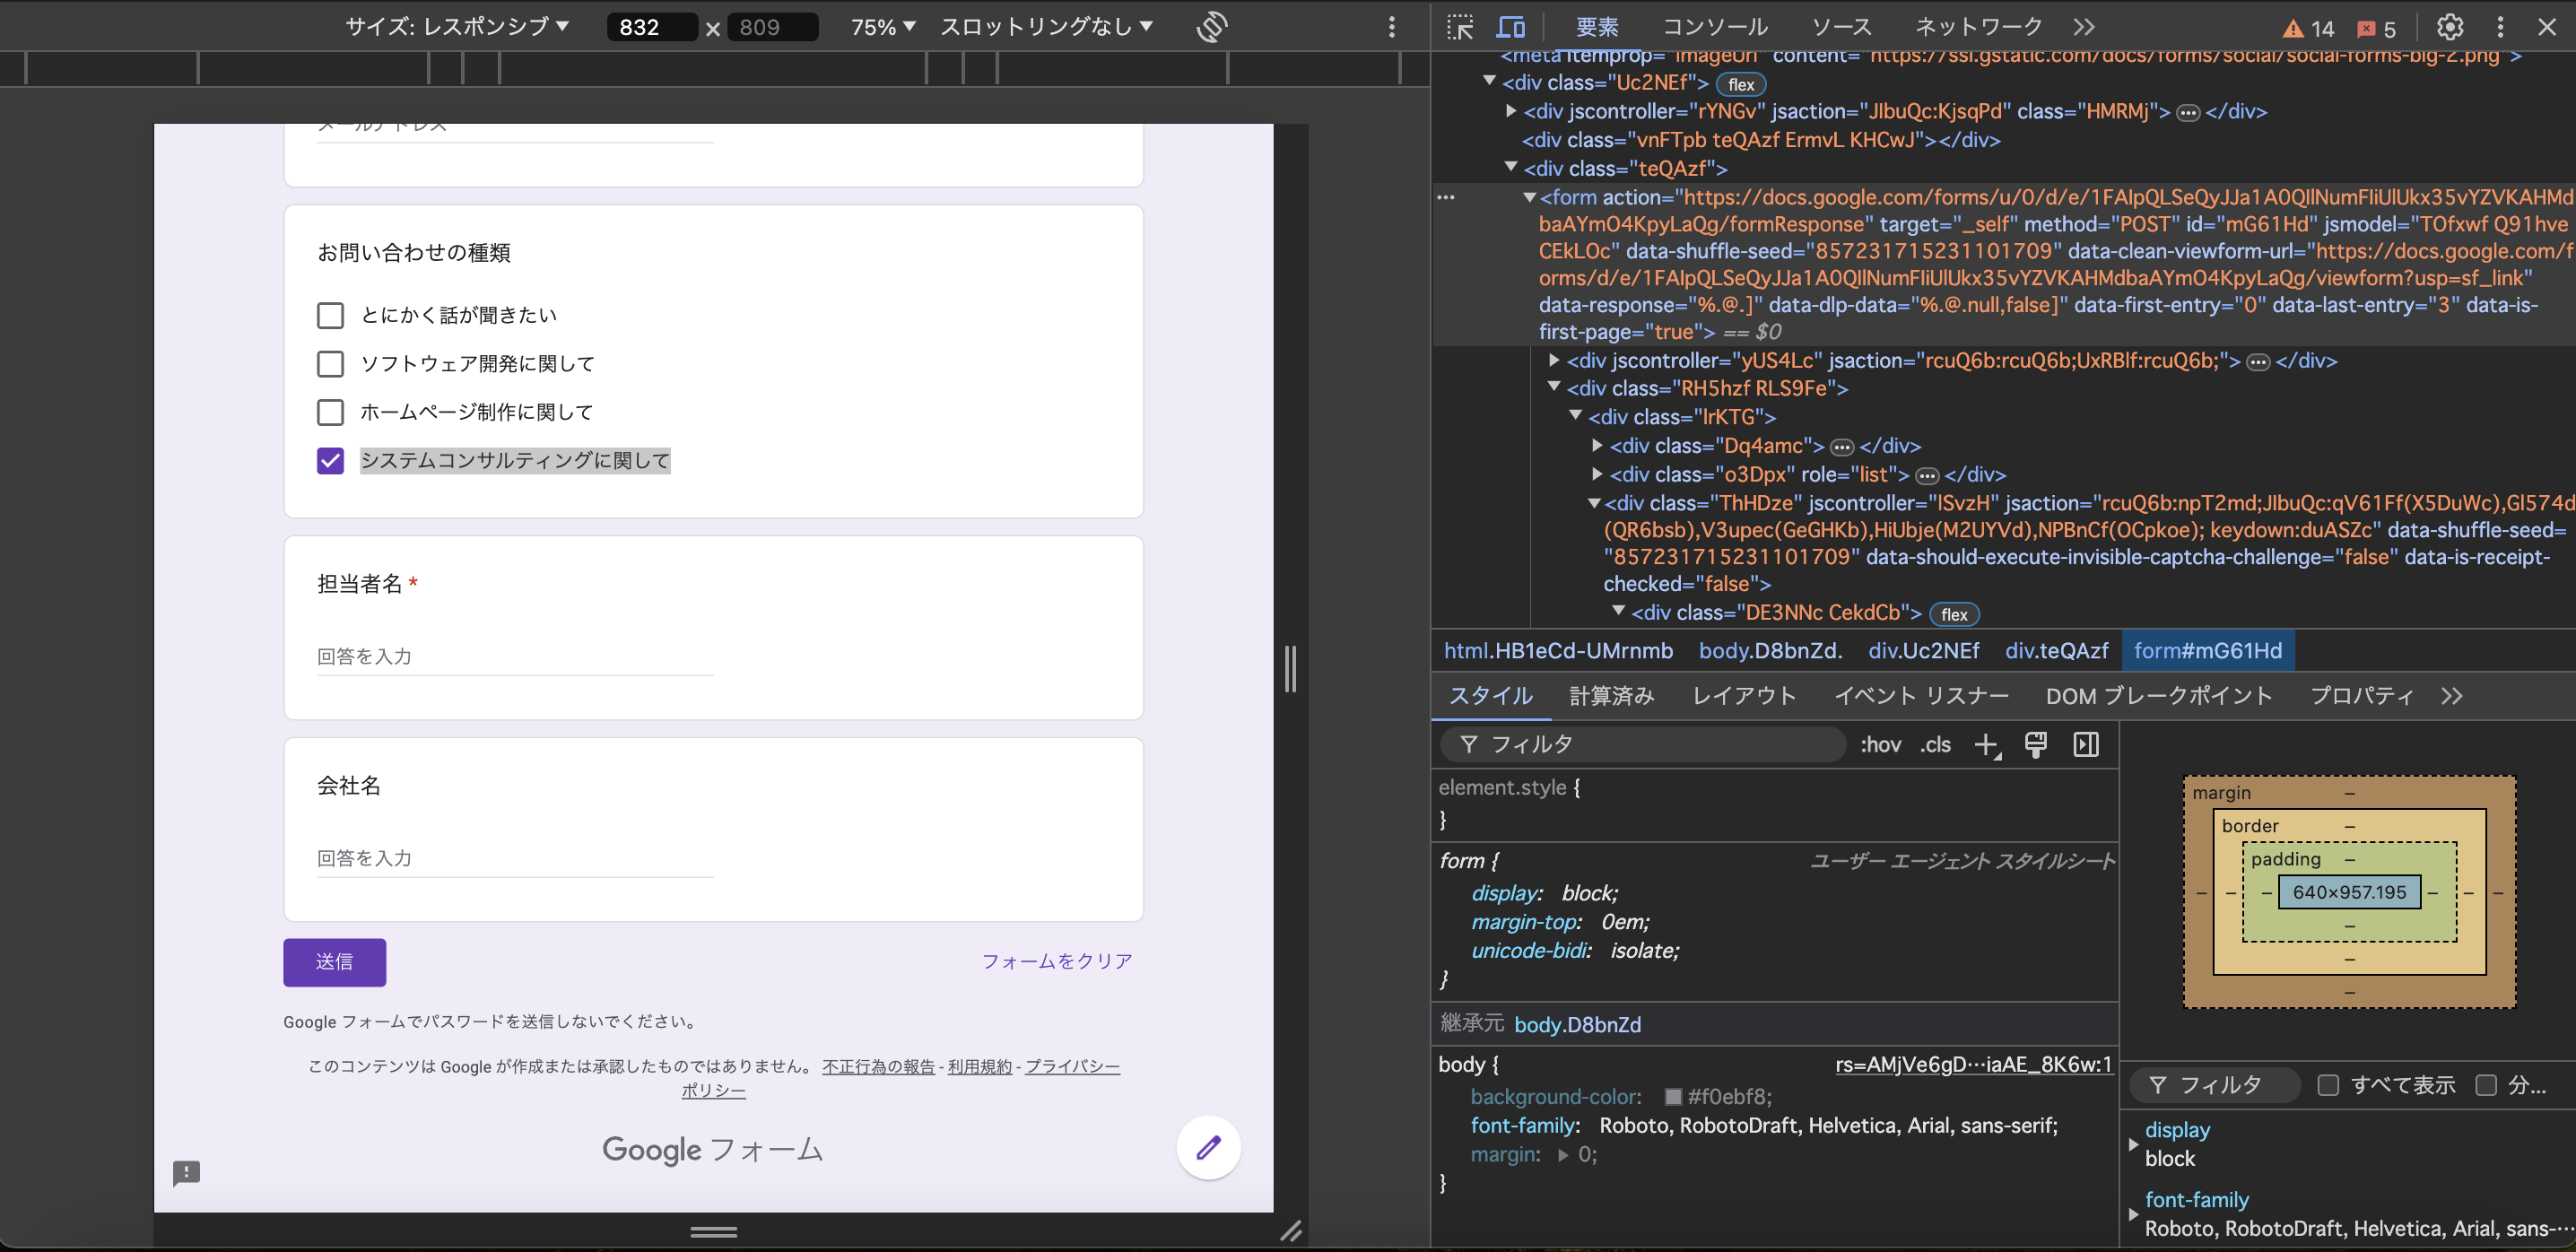Viewport: 2576px width, 1252px height.
Task: Click flex badge on Uc2NEf div
Action: pyautogui.click(x=1741, y=85)
